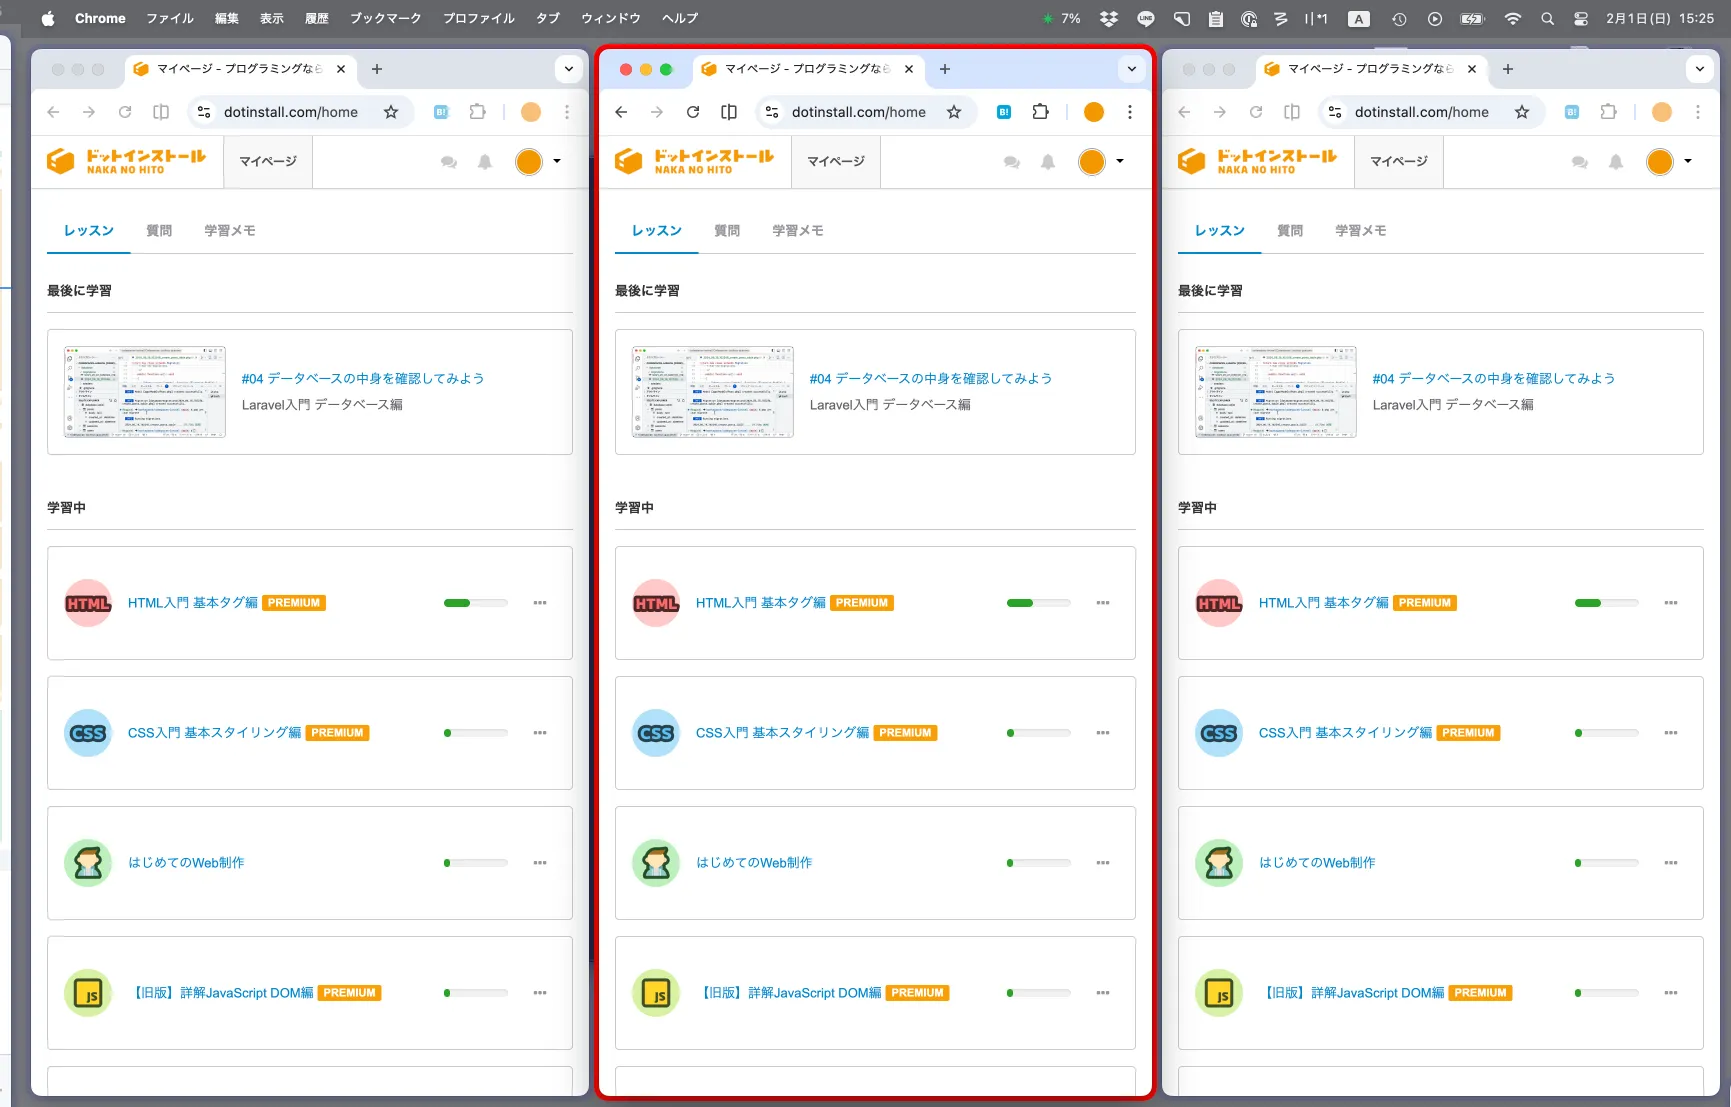Click the Dotinstall logo in the left window
Screen dimensions: 1731x1107
point(127,161)
